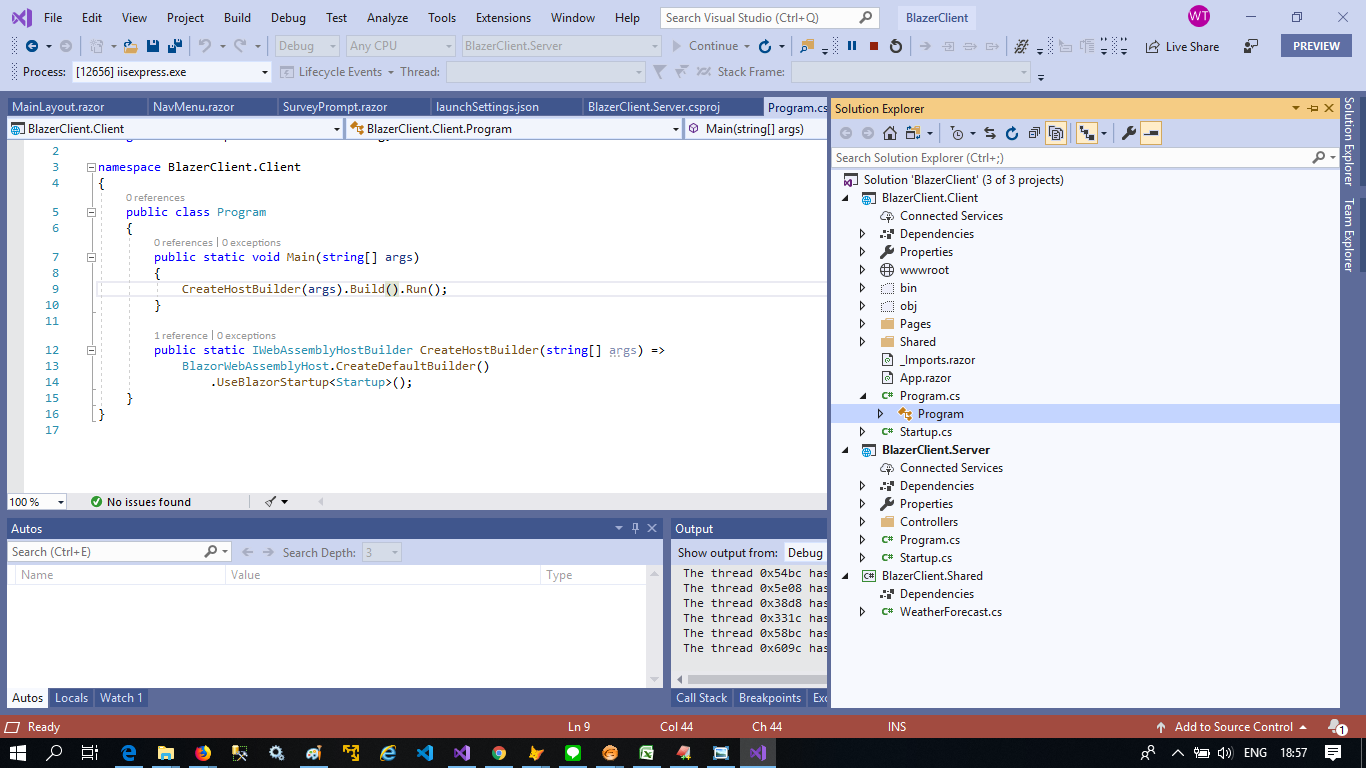Pause debugging with the Break All icon
The width and height of the screenshot is (1366, 768).
pyautogui.click(x=852, y=46)
